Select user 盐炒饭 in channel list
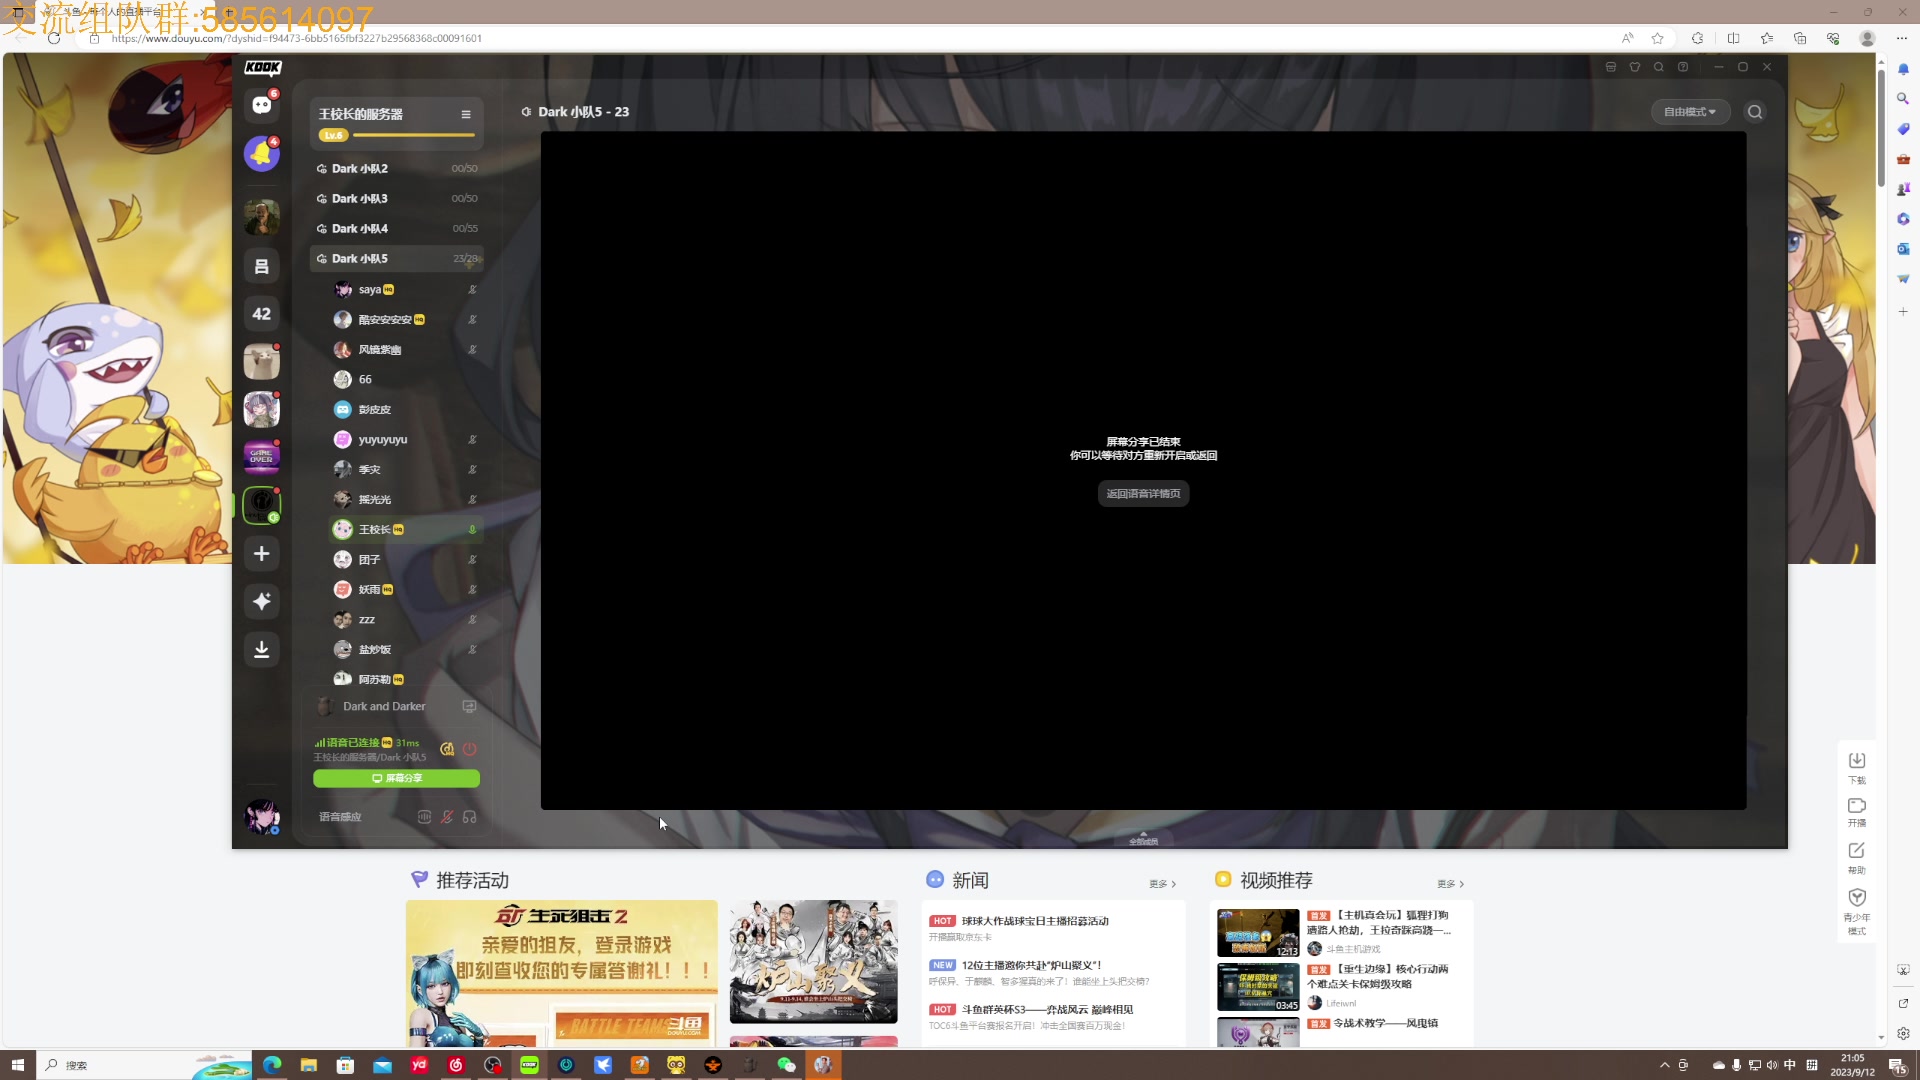 pyautogui.click(x=406, y=650)
